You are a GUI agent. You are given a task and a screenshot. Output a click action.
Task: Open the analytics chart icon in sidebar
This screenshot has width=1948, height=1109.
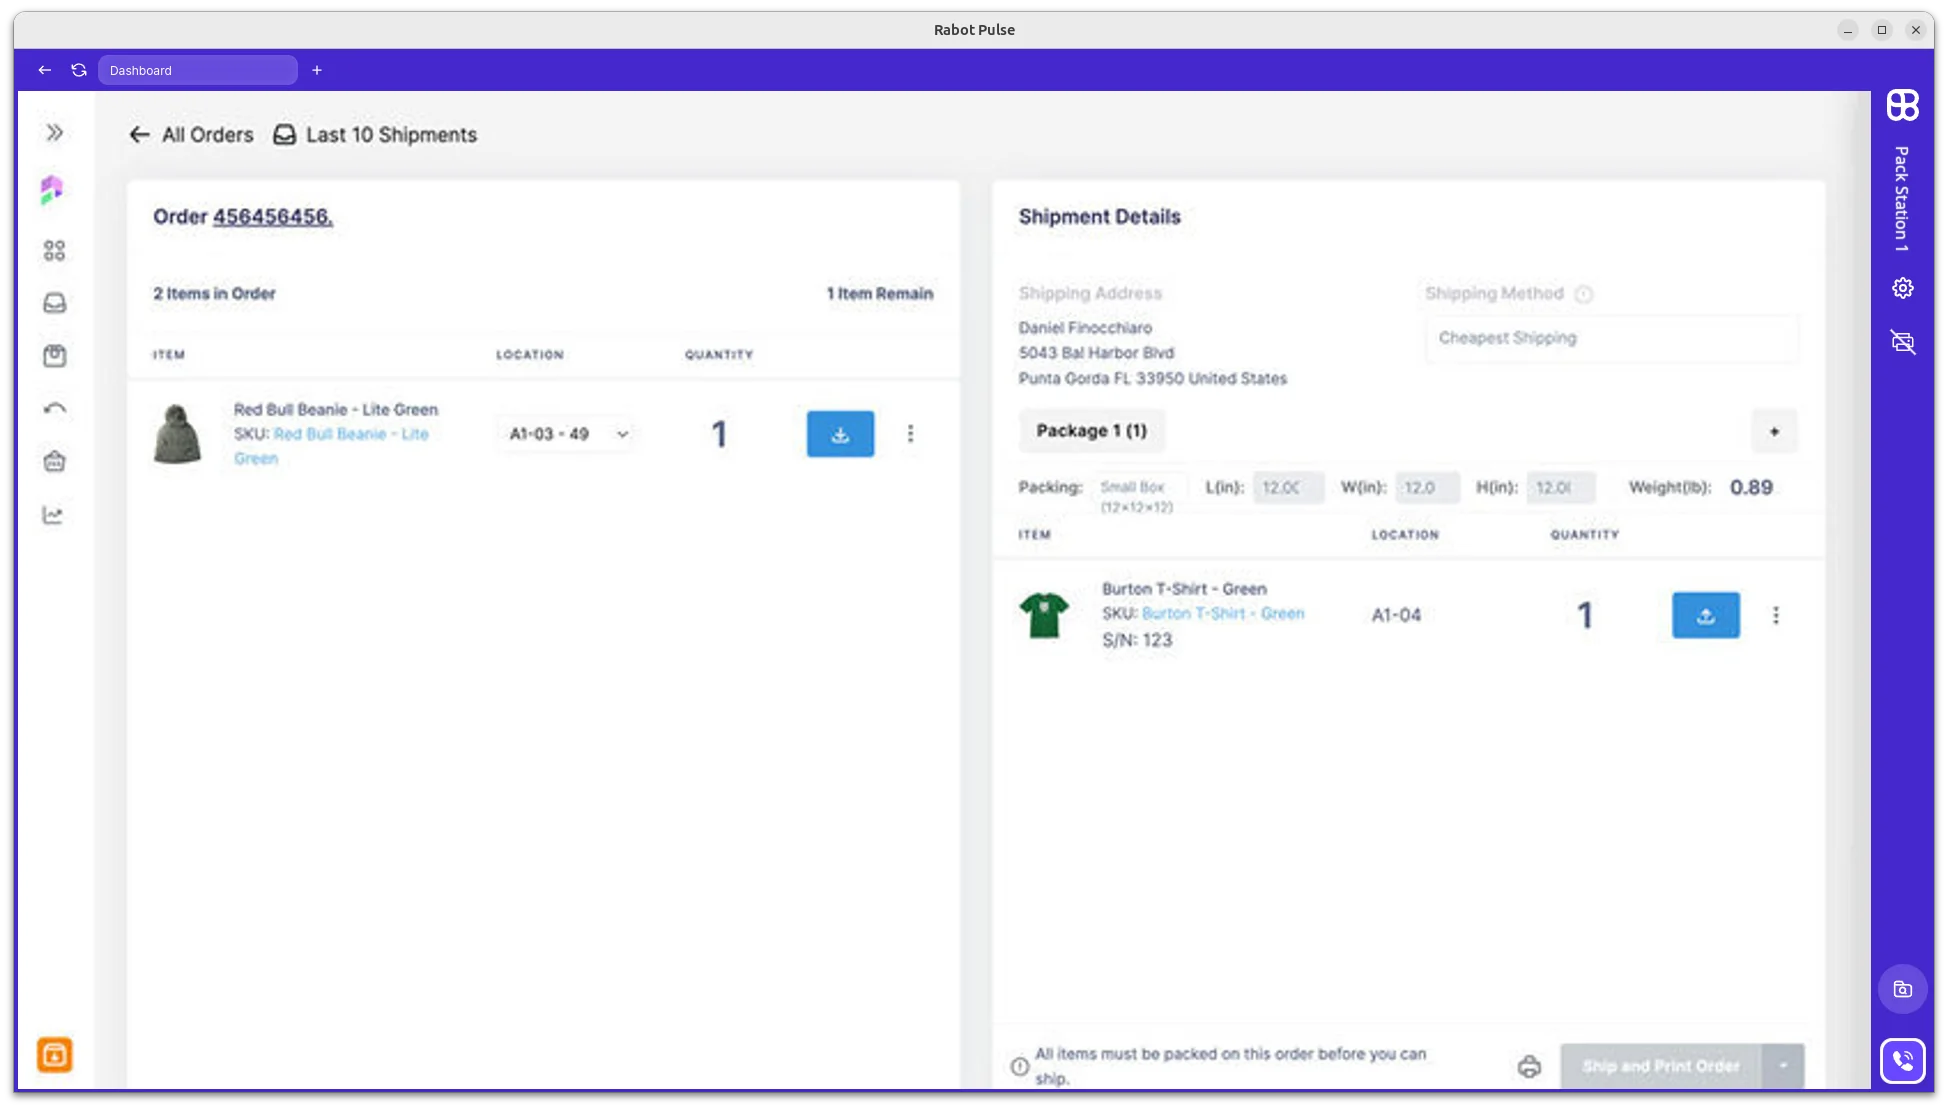tap(55, 515)
